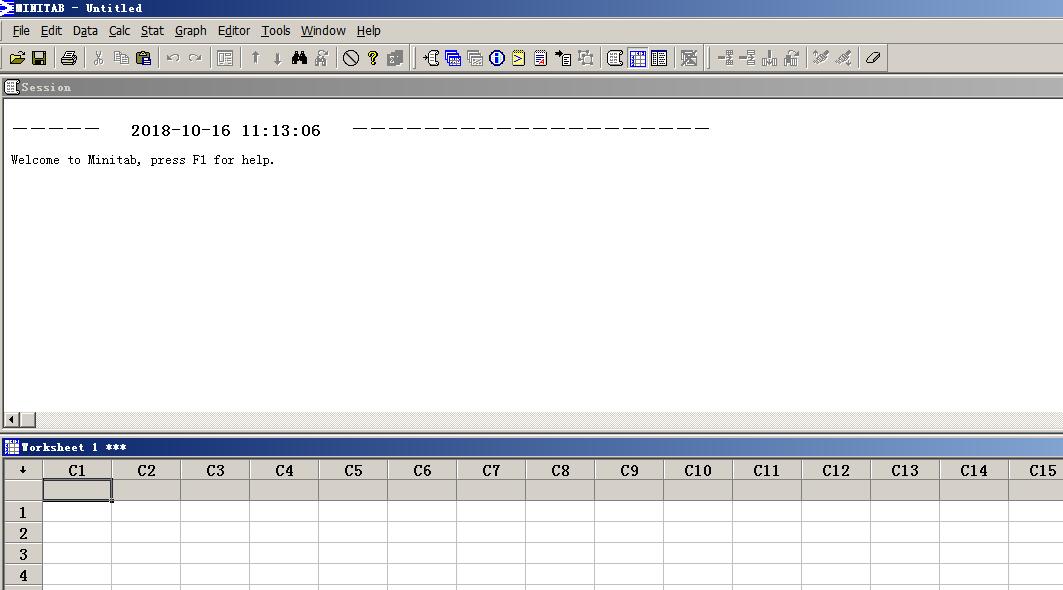Show Worksheets folder icon
The height and width of the screenshot is (590, 1063).
[453, 58]
